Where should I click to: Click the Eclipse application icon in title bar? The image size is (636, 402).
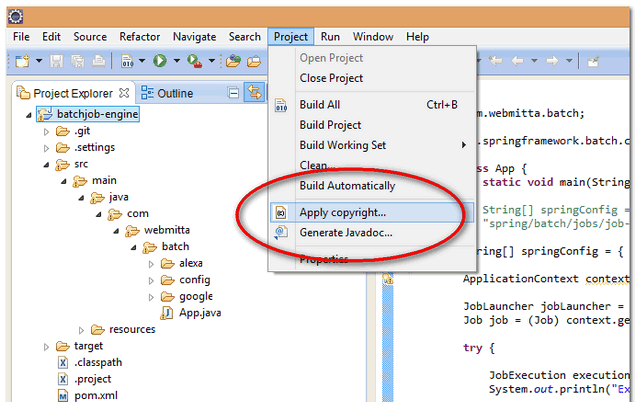tap(16, 17)
